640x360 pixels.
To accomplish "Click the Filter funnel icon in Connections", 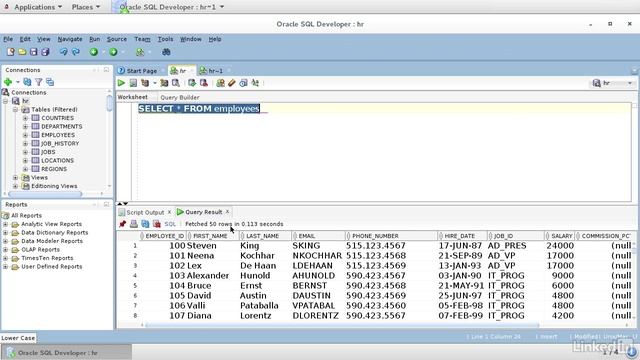I will pos(38,82).
